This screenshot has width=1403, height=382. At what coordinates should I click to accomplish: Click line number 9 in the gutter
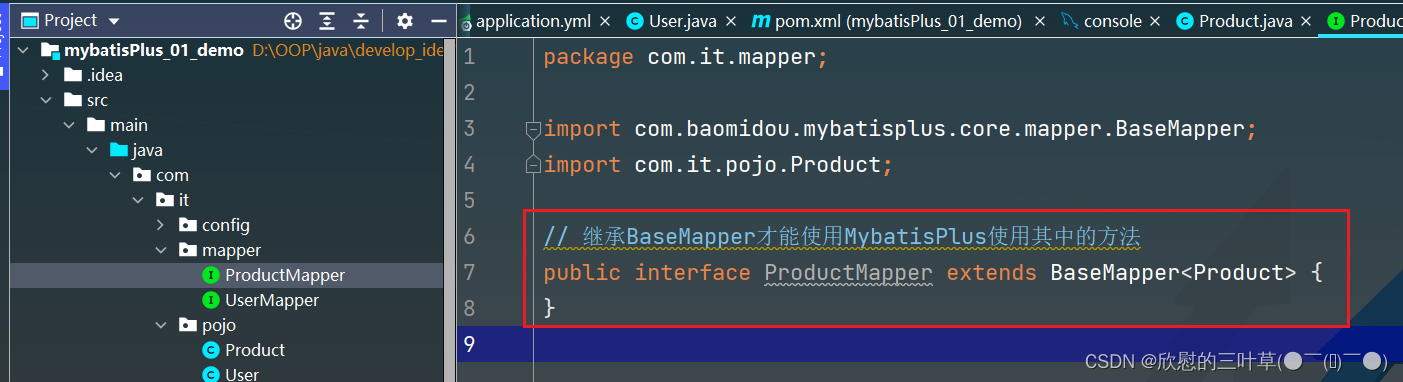coord(469,344)
